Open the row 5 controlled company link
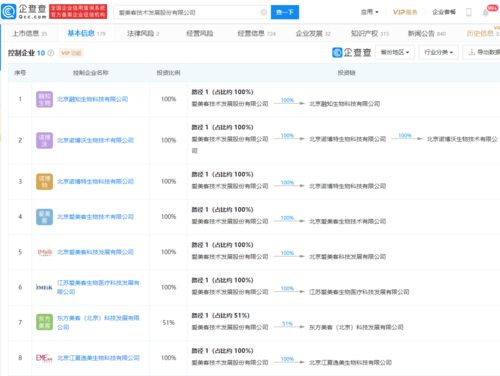Screen dimensions: 500x376 [x=95, y=252]
